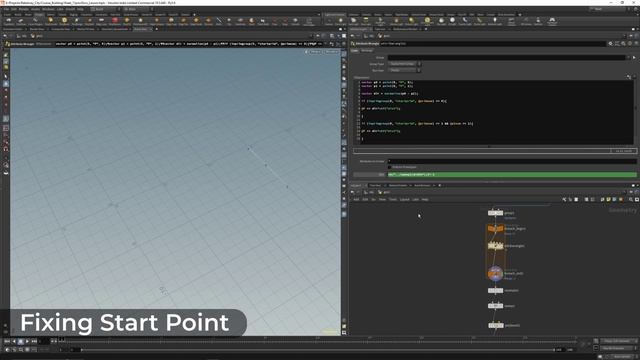
Task: Click the back arrow in network pane
Action: click(x=351, y=192)
